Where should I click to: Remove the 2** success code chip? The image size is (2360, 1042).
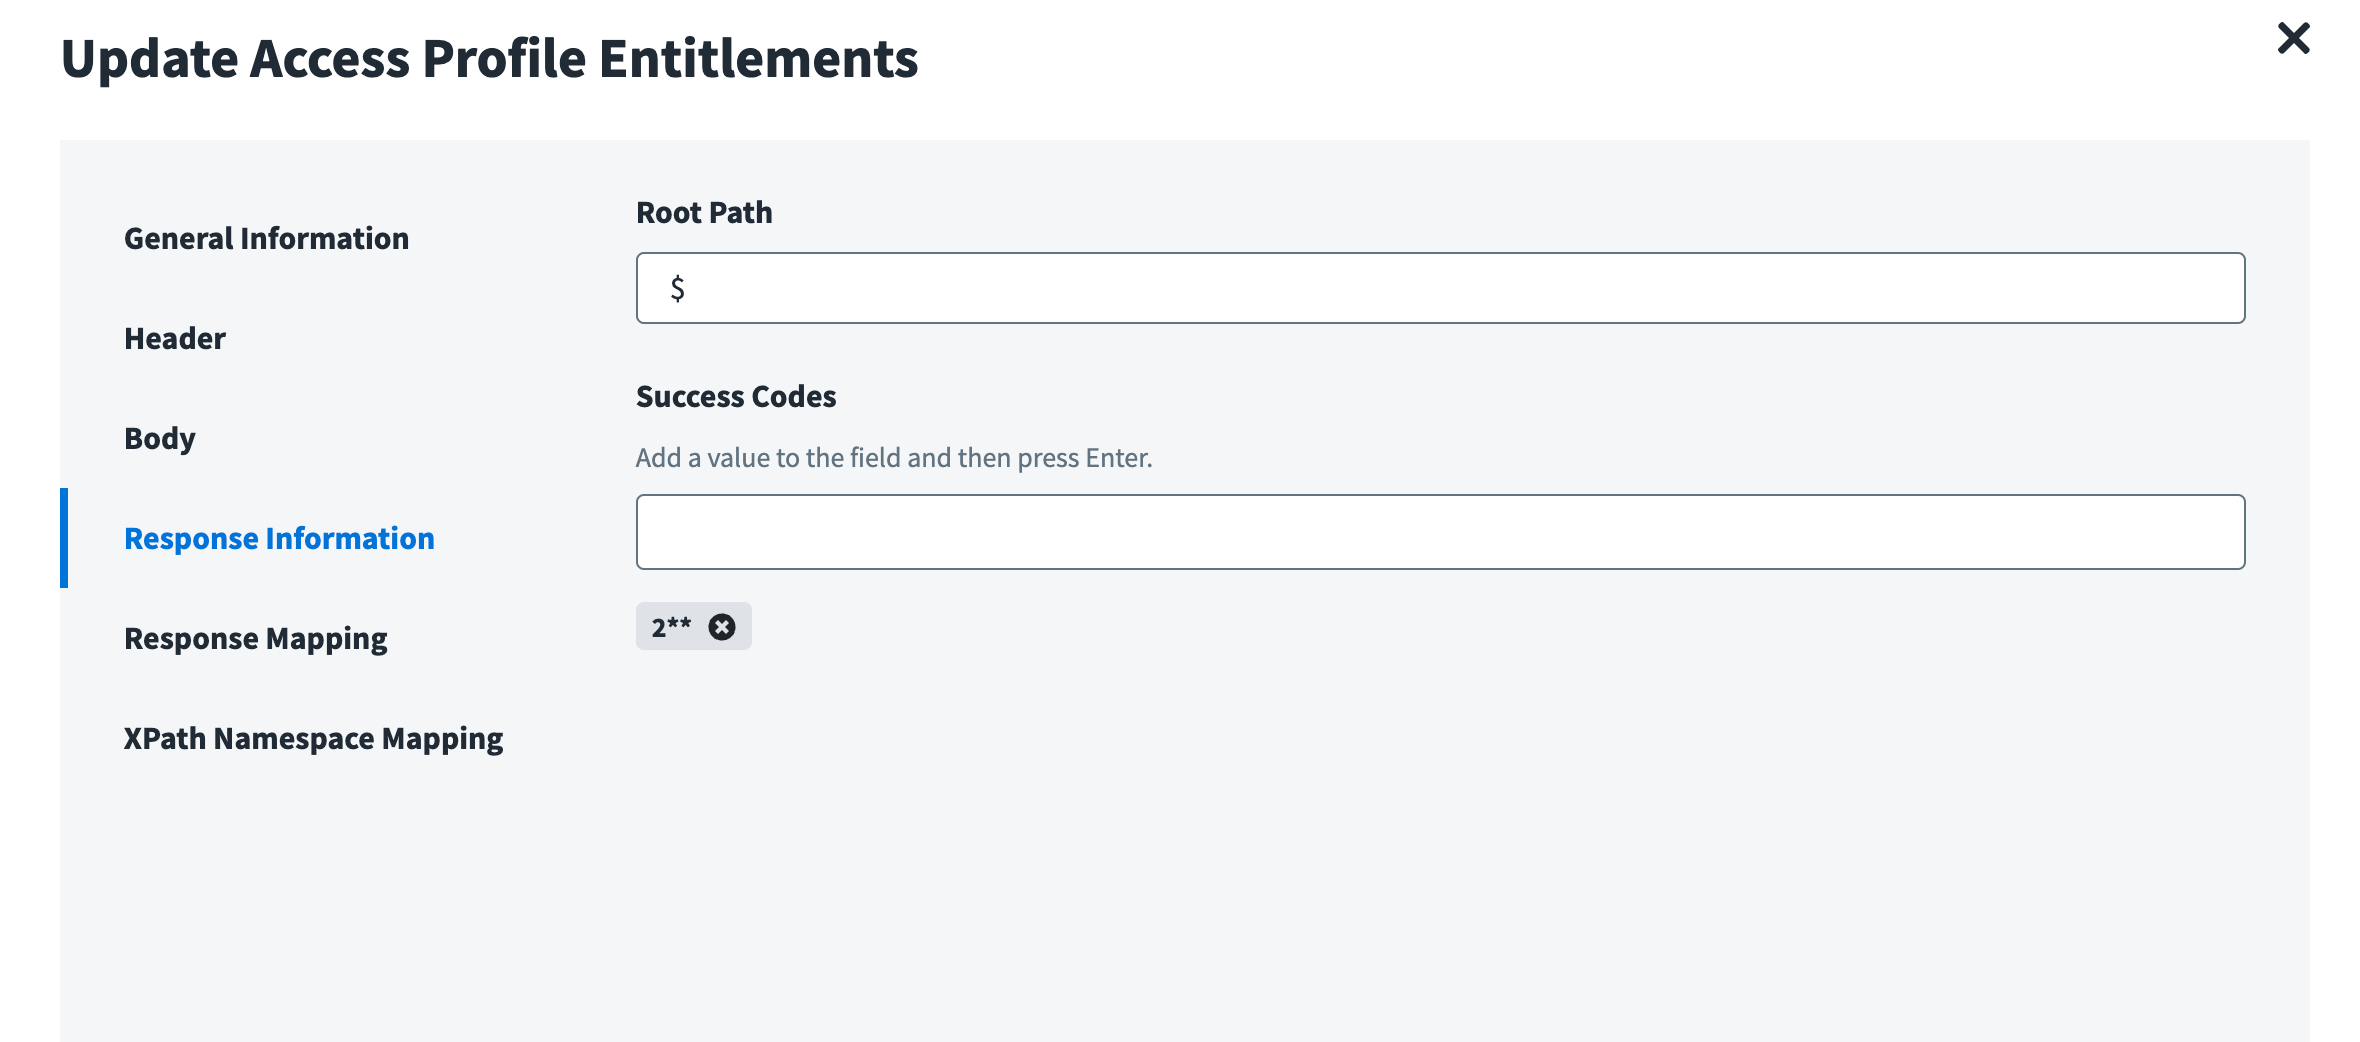point(722,627)
